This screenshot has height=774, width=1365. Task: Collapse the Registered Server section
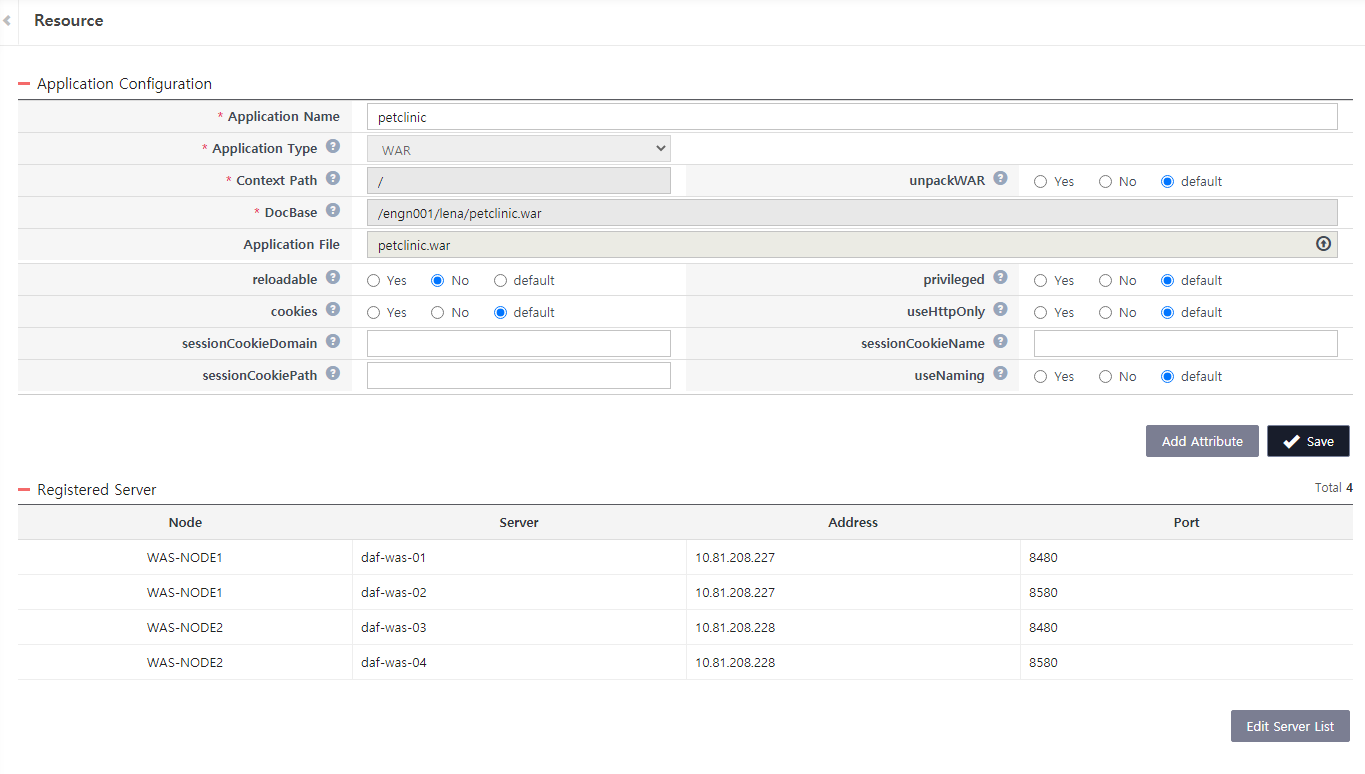[x=24, y=489]
